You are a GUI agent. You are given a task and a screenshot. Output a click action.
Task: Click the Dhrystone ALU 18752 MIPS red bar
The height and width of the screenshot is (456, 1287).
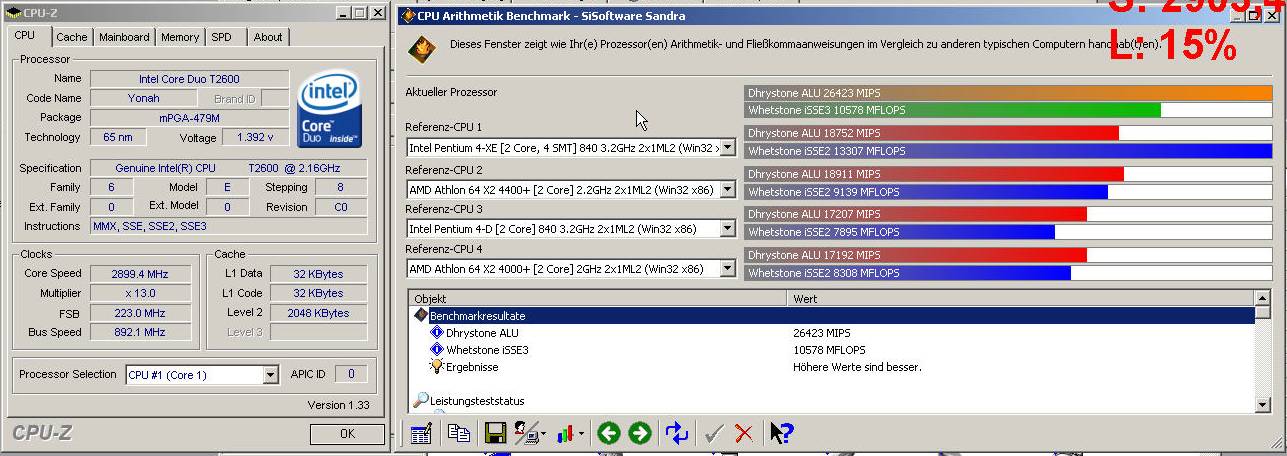pos(932,133)
